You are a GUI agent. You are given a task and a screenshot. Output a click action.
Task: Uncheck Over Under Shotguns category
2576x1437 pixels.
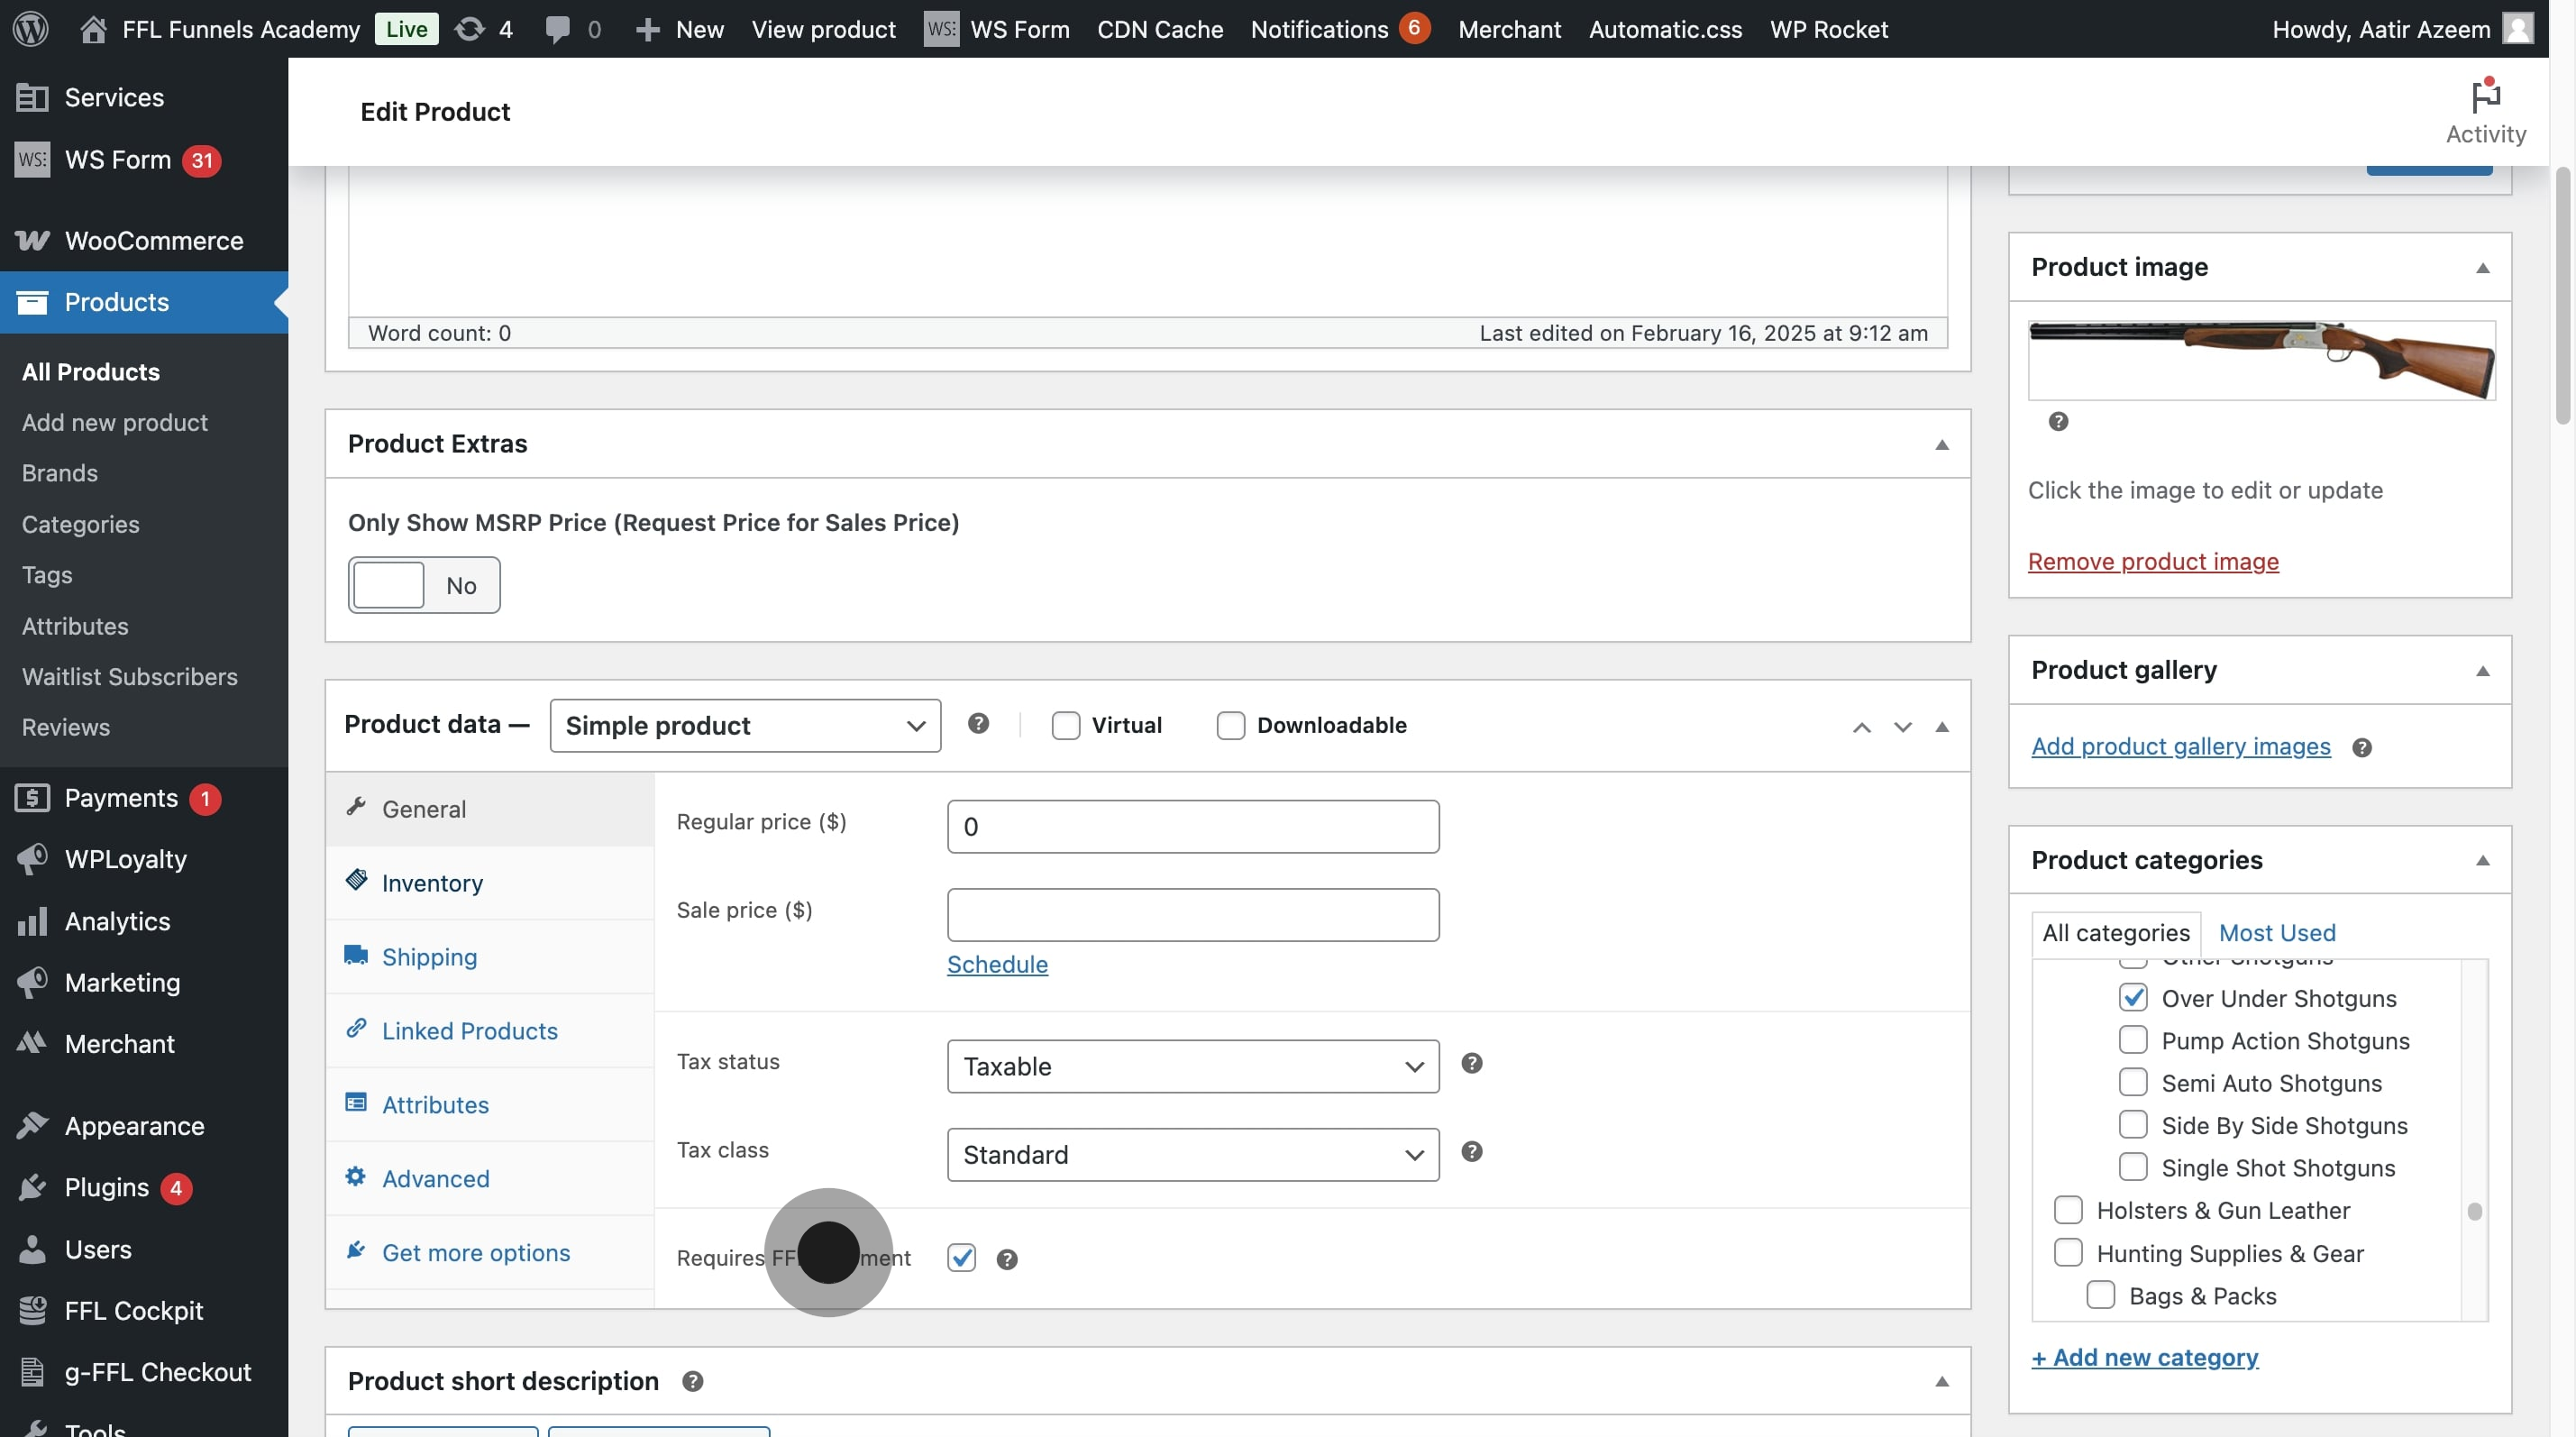tap(2132, 997)
